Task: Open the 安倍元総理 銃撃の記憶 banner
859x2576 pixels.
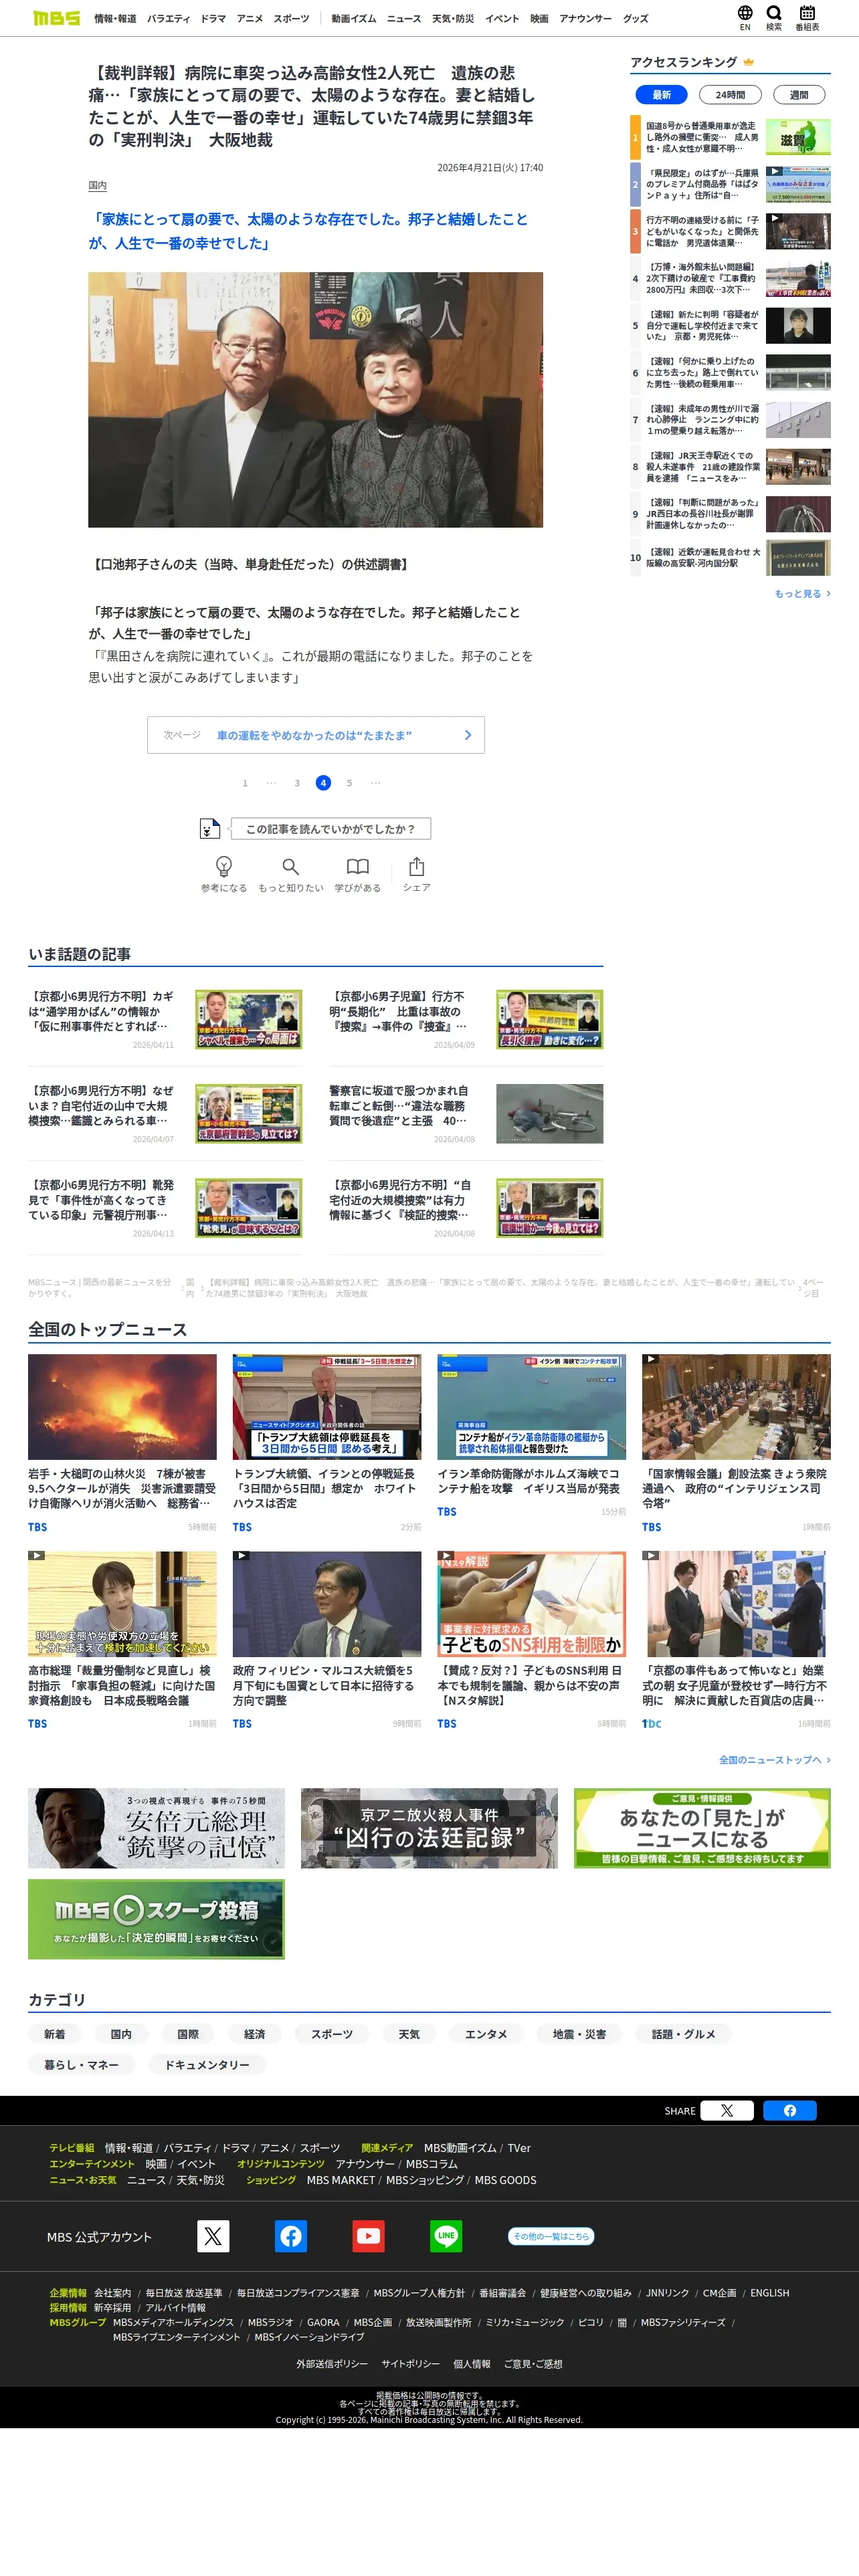Action: [x=156, y=1828]
